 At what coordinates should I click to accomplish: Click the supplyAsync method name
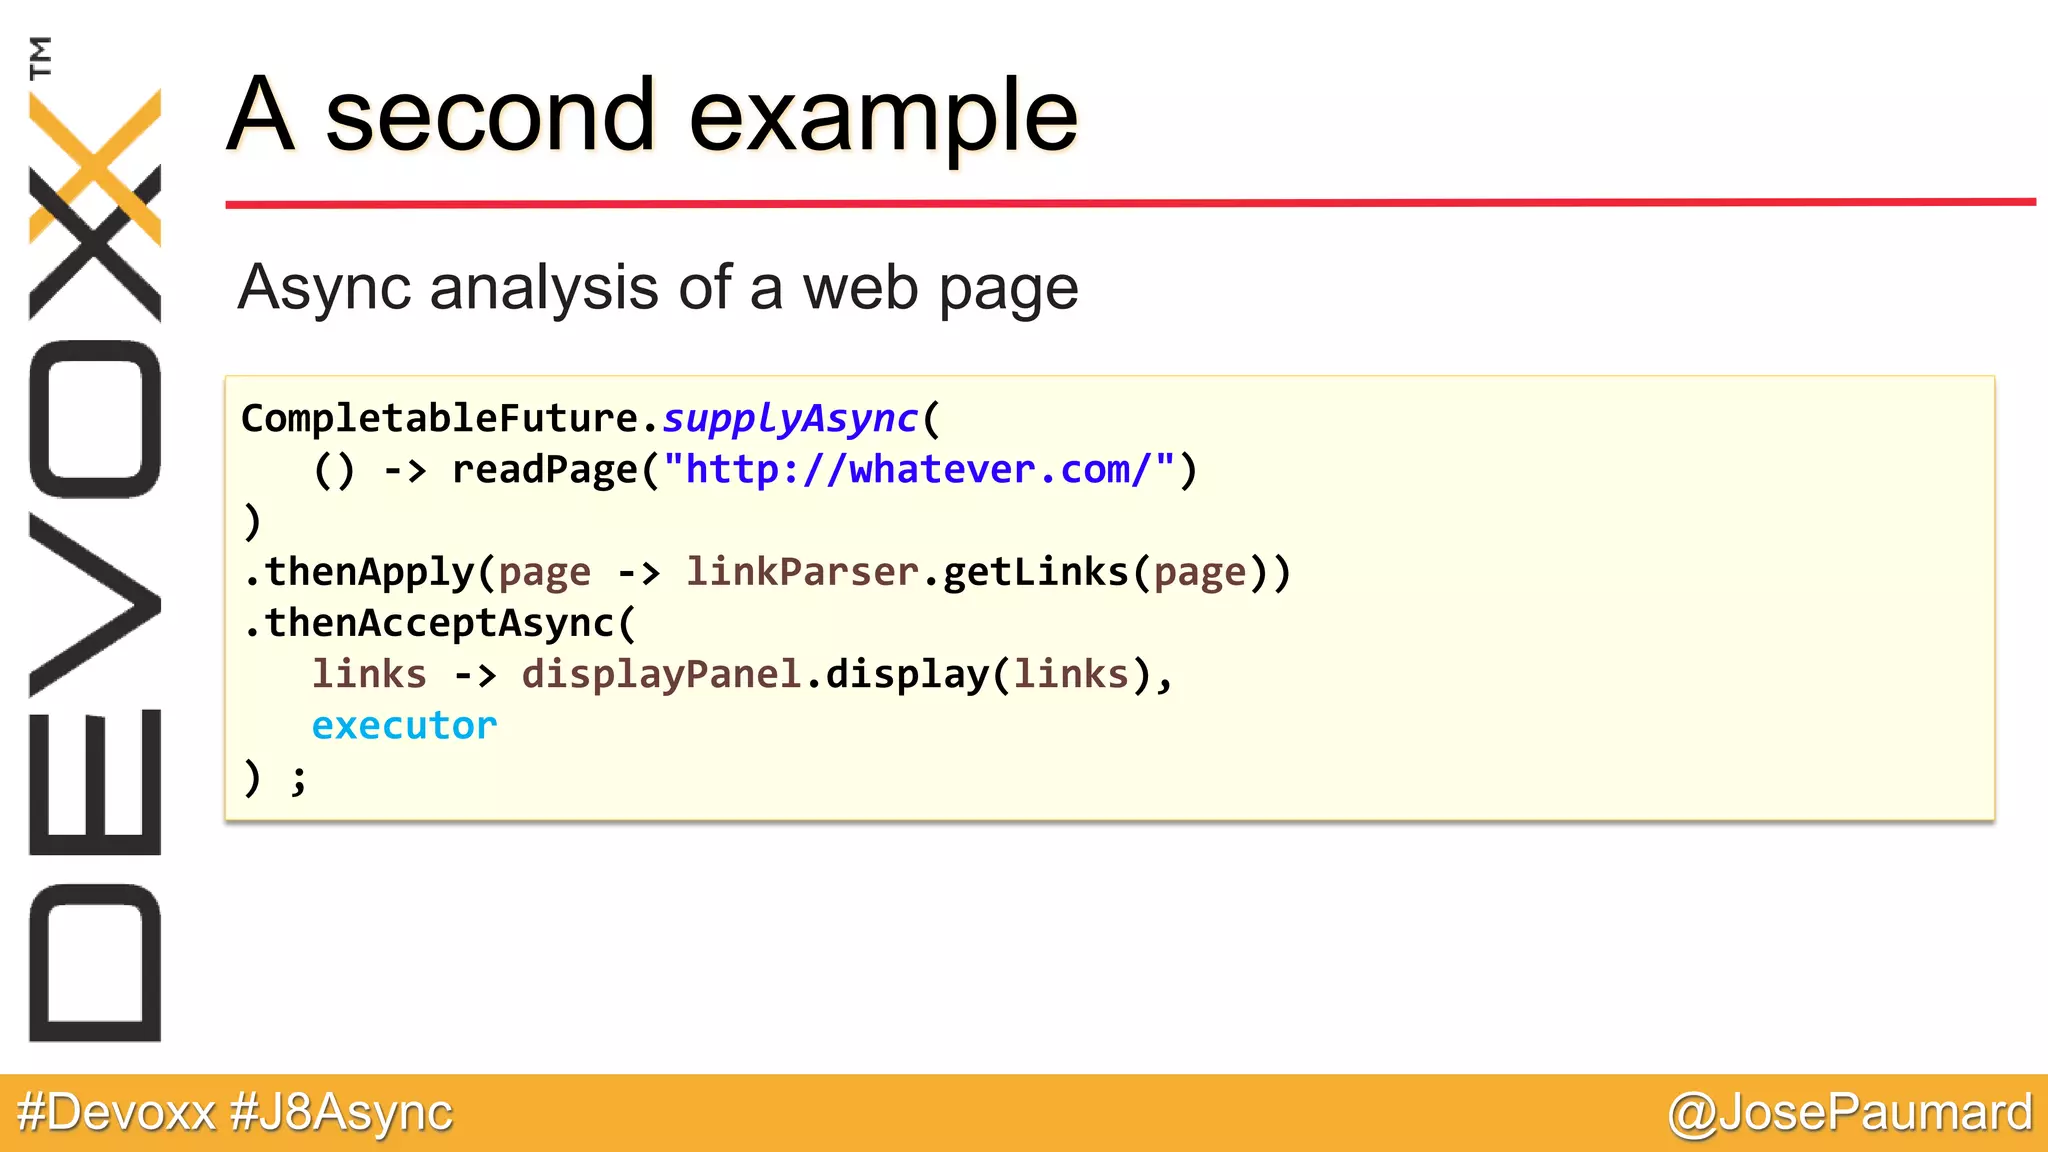[x=790, y=418]
